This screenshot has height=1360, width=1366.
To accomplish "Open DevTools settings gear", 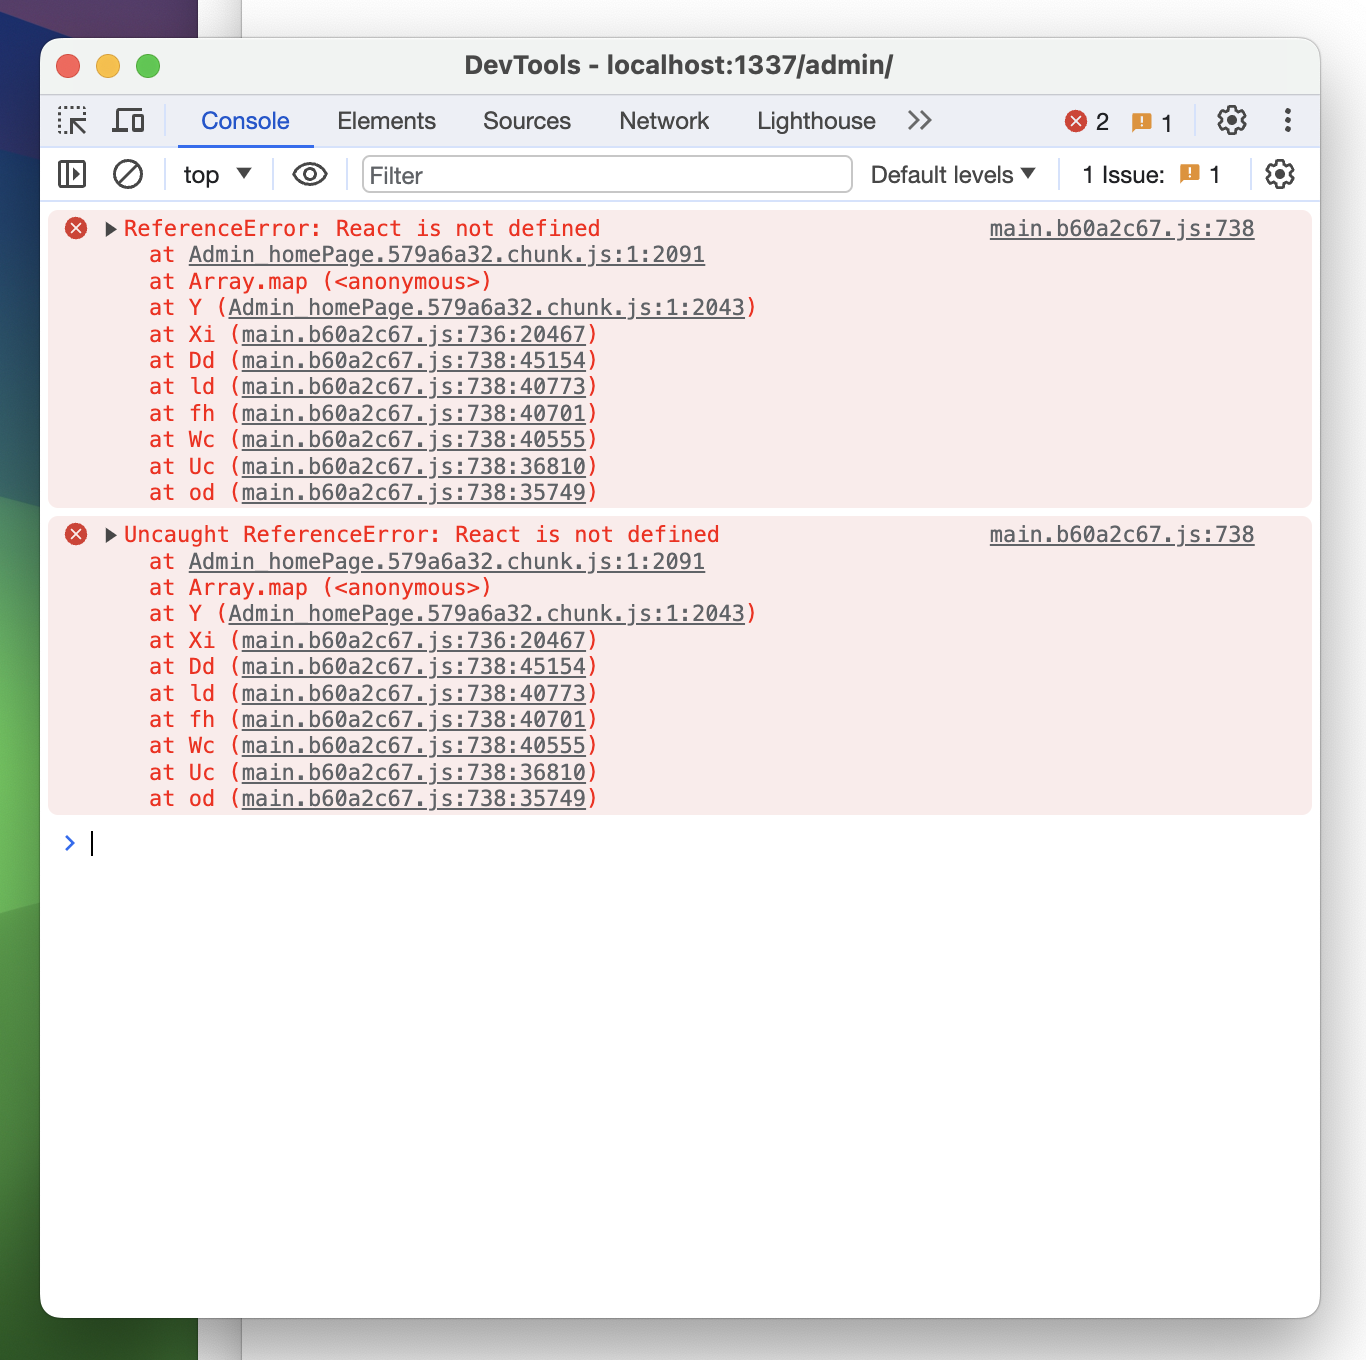I will 1231,120.
